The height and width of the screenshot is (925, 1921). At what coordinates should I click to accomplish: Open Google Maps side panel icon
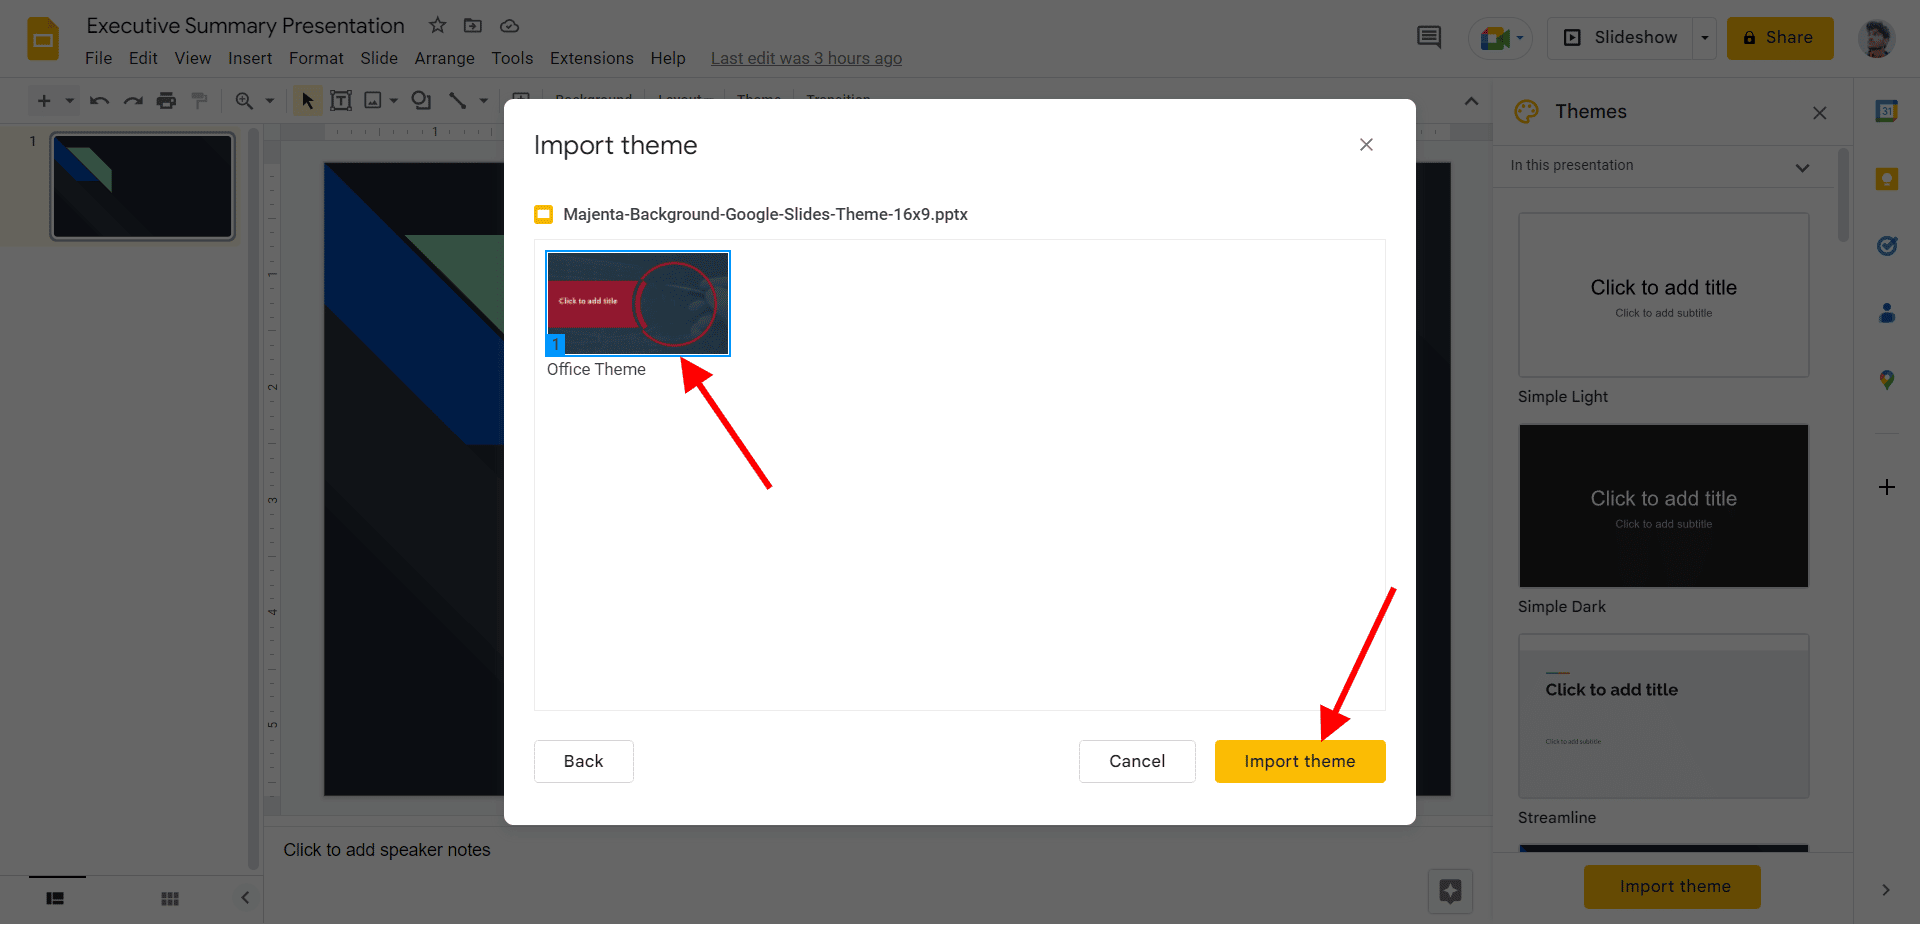1886,380
